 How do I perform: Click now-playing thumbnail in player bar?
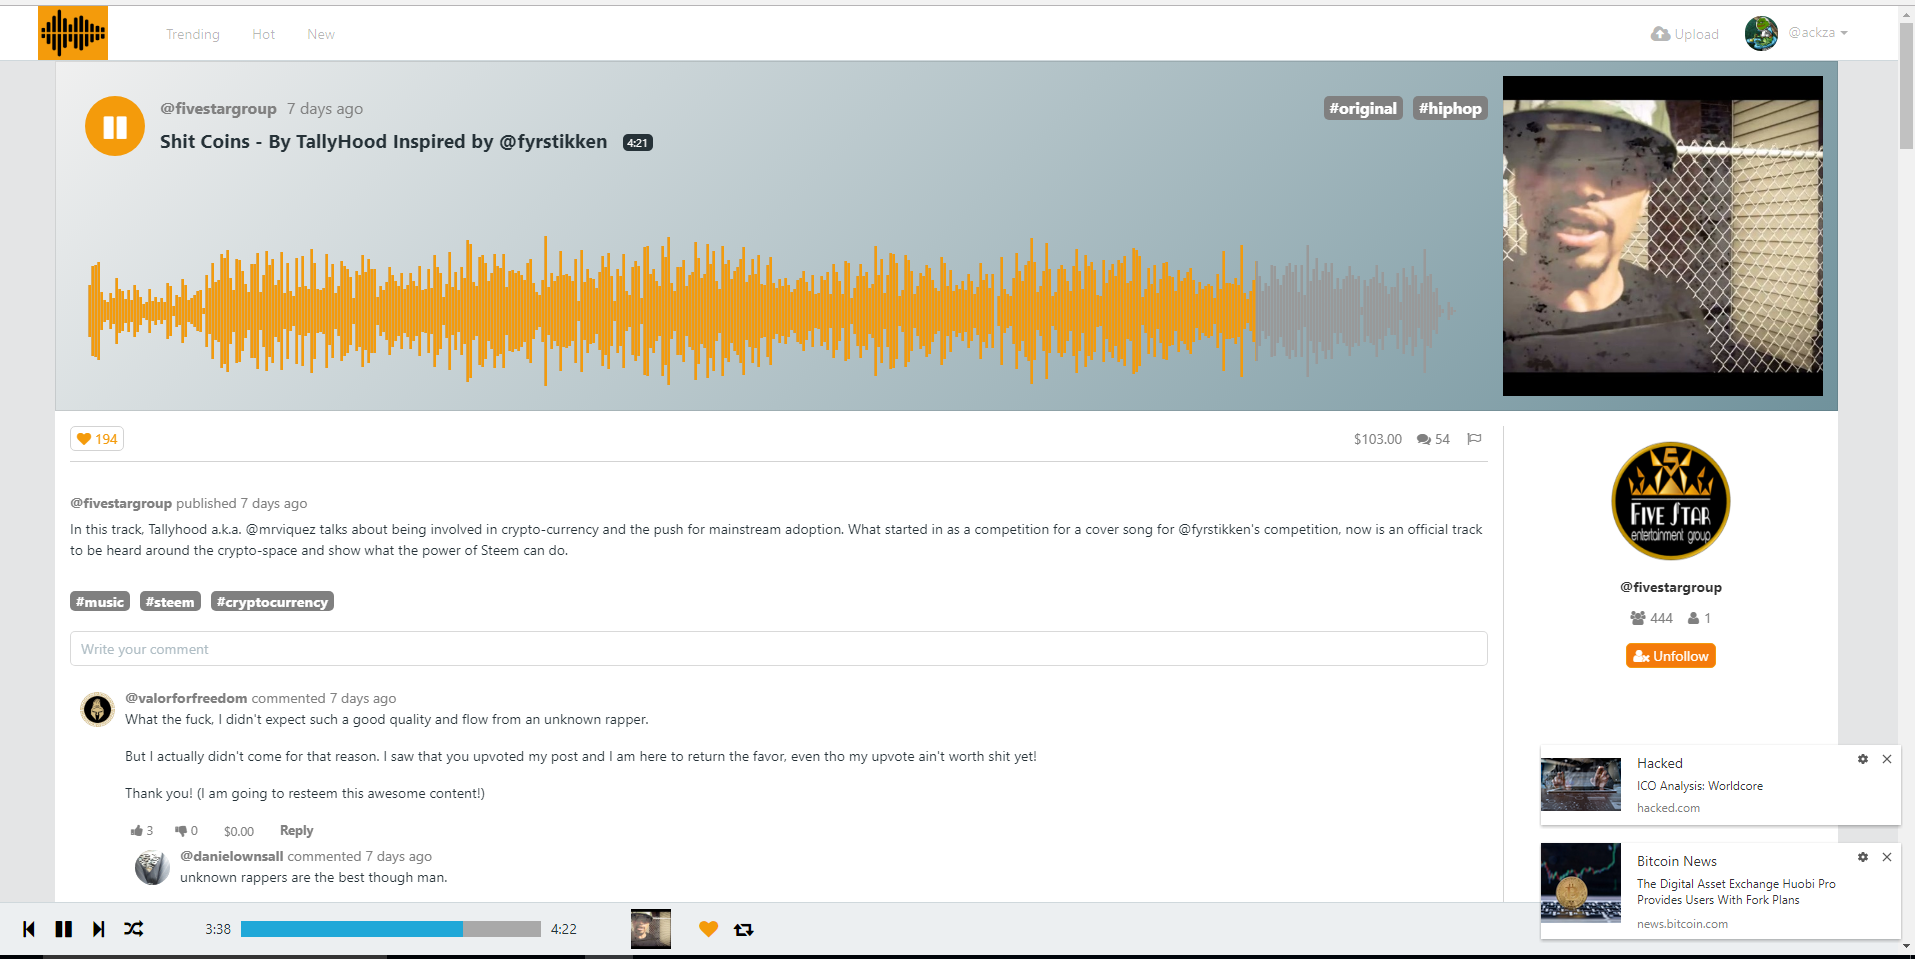651,929
